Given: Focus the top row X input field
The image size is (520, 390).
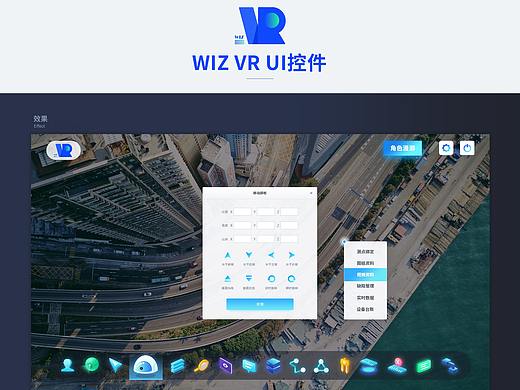Looking at the screenshot, I should (242, 212).
